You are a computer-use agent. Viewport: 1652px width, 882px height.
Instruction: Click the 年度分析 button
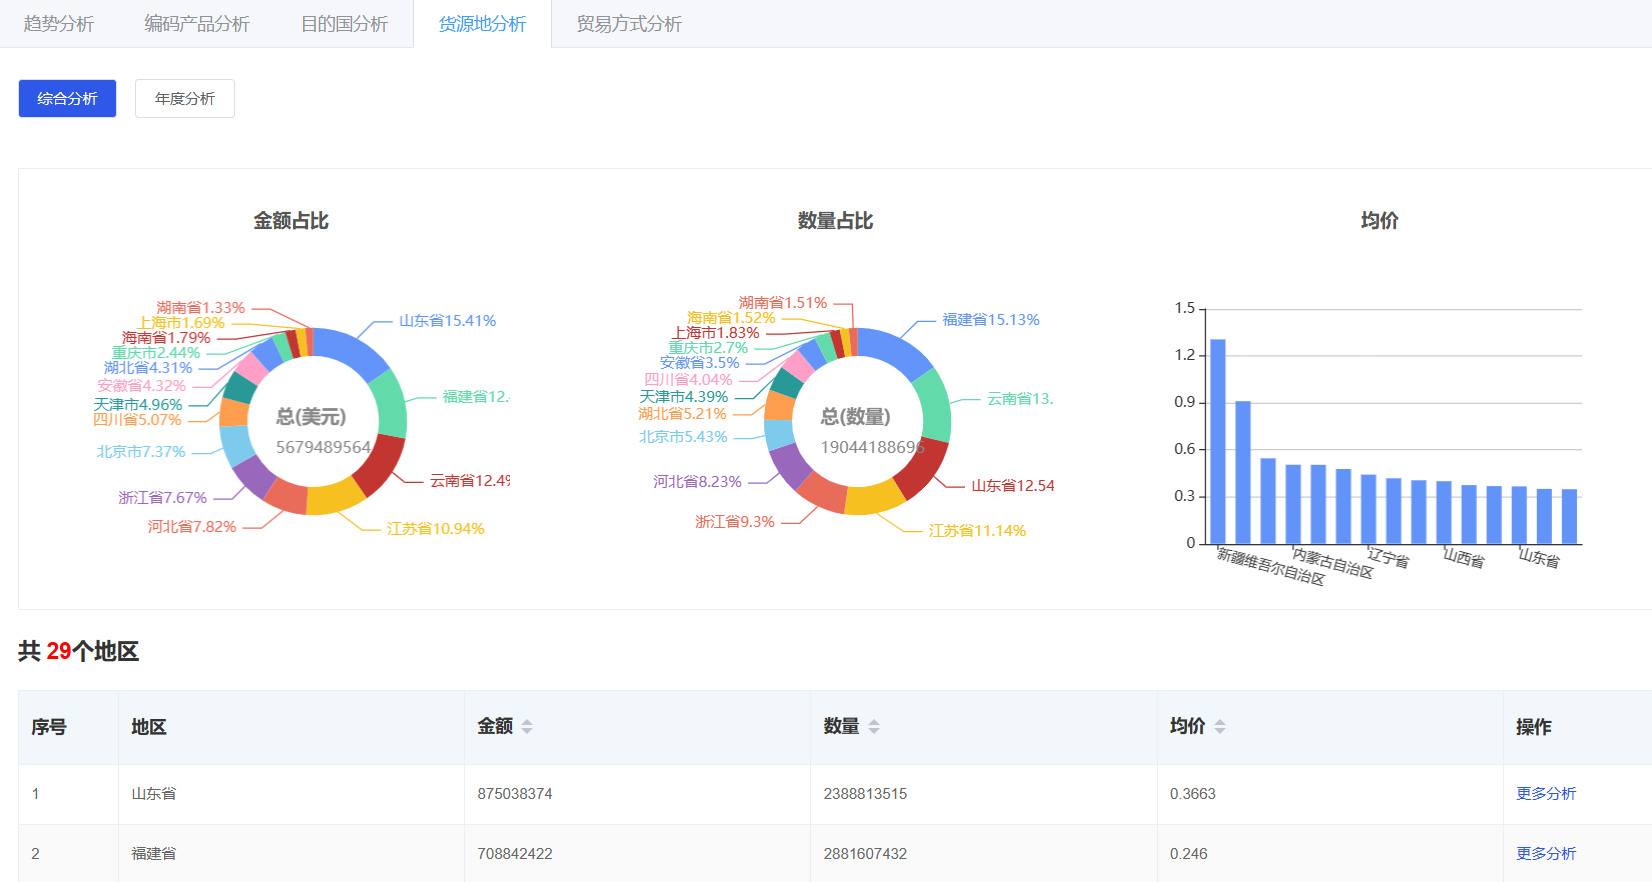pyautogui.click(x=185, y=98)
